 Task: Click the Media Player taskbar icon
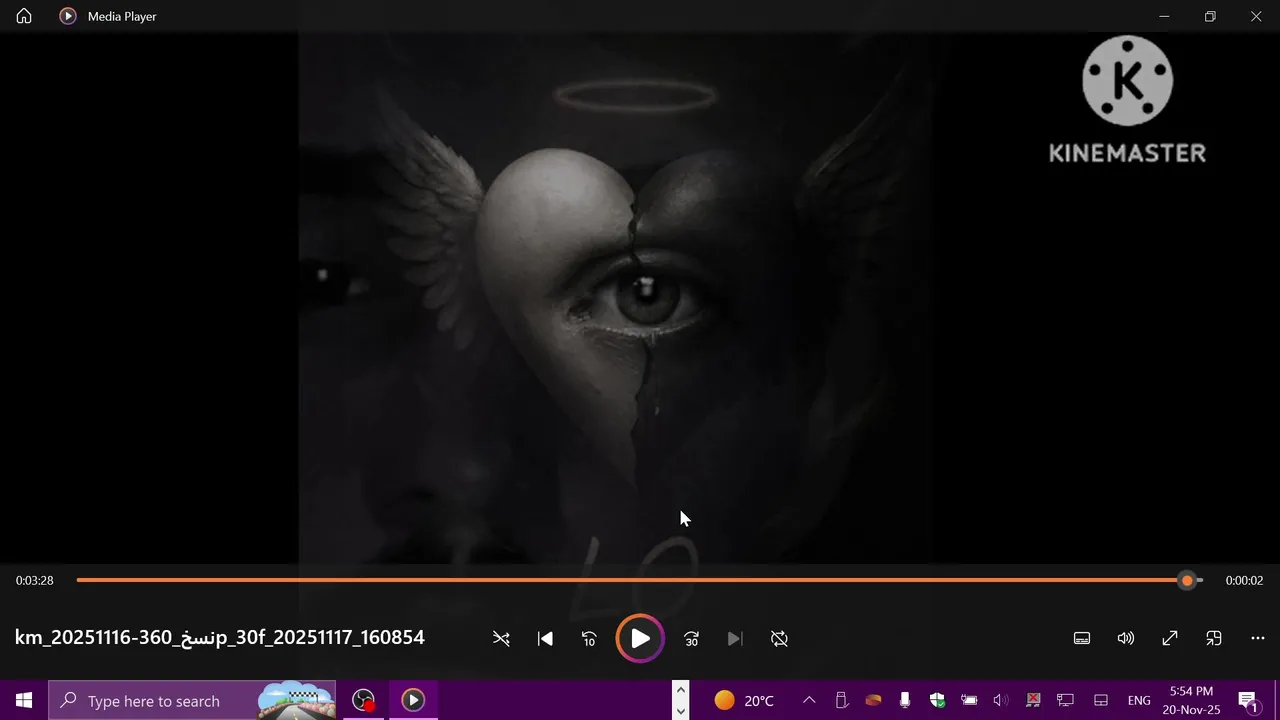(413, 700)
